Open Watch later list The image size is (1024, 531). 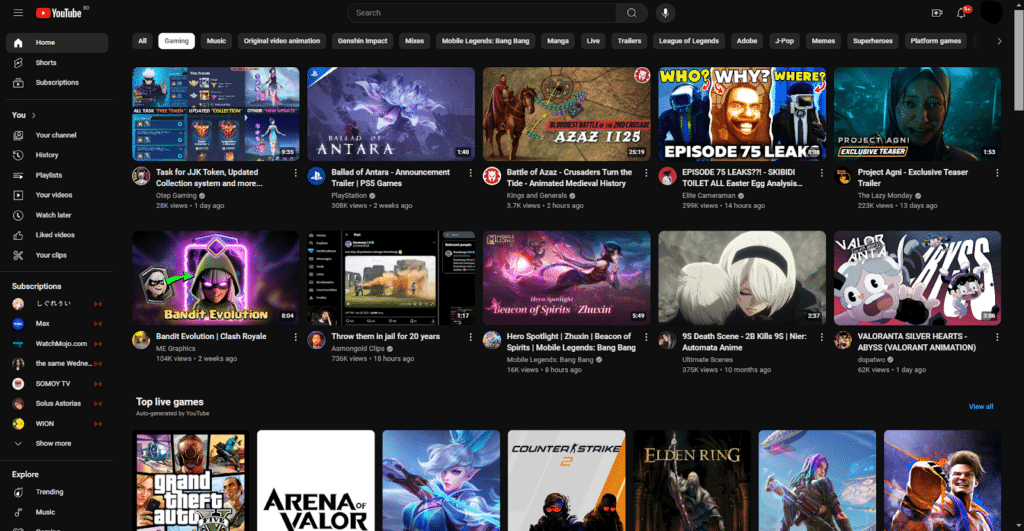(x=57, y=215)
